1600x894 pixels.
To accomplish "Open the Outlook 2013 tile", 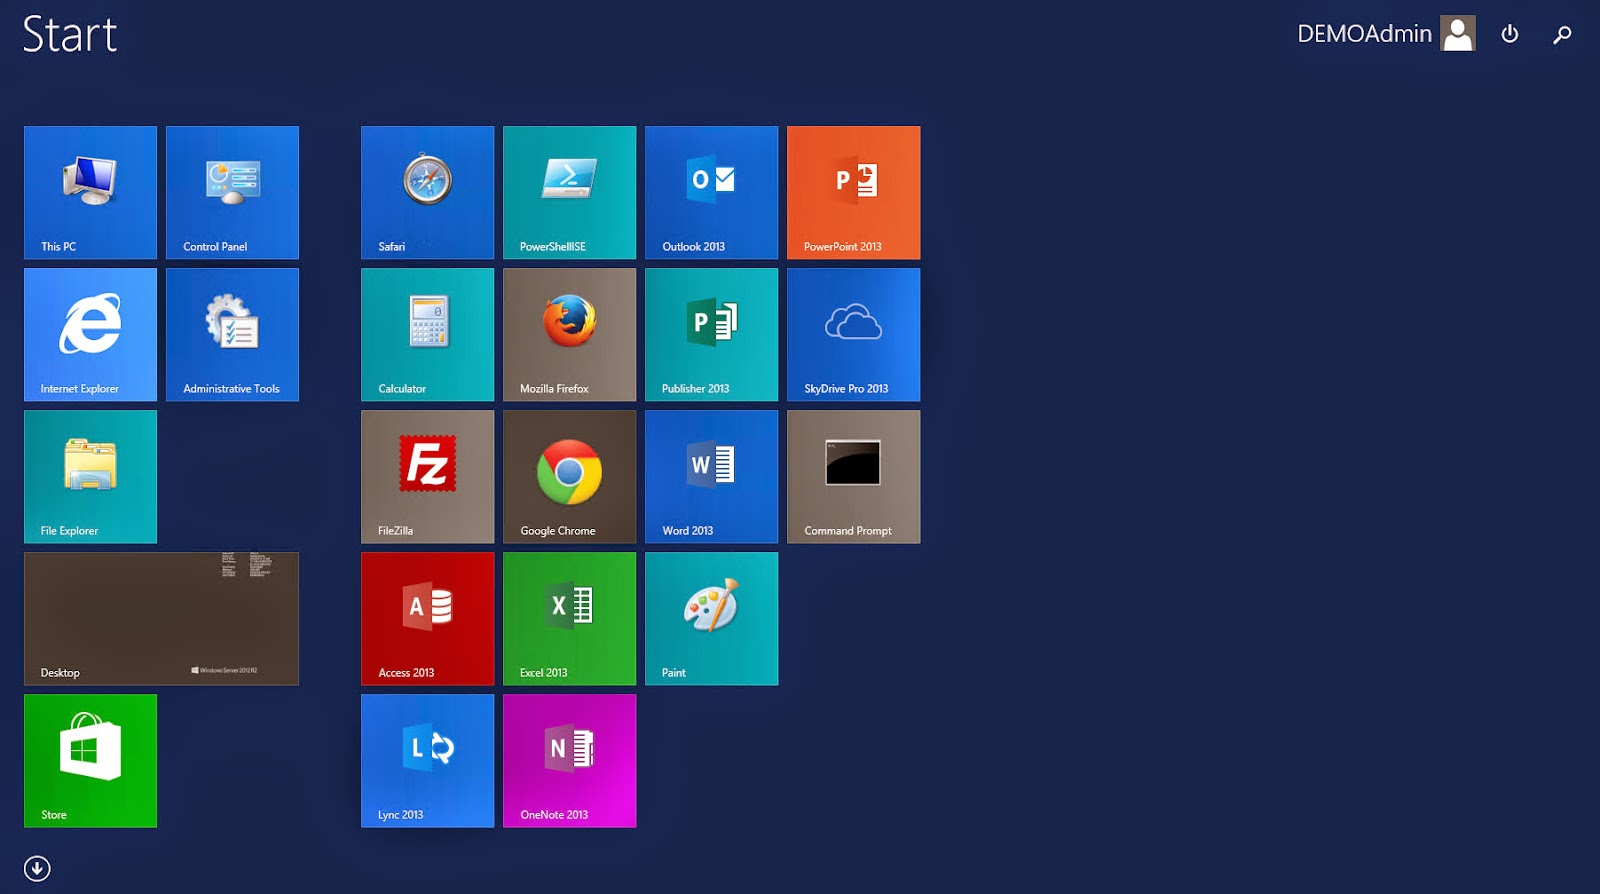I will (x=711, y=192).
